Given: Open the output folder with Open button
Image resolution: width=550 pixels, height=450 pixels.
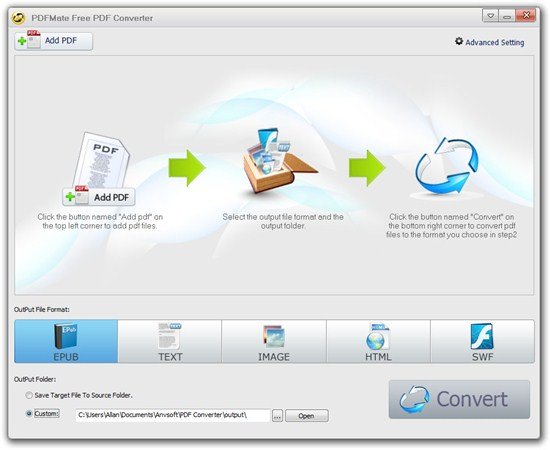Looking at the screenshot, I should [x=307, y=416].
